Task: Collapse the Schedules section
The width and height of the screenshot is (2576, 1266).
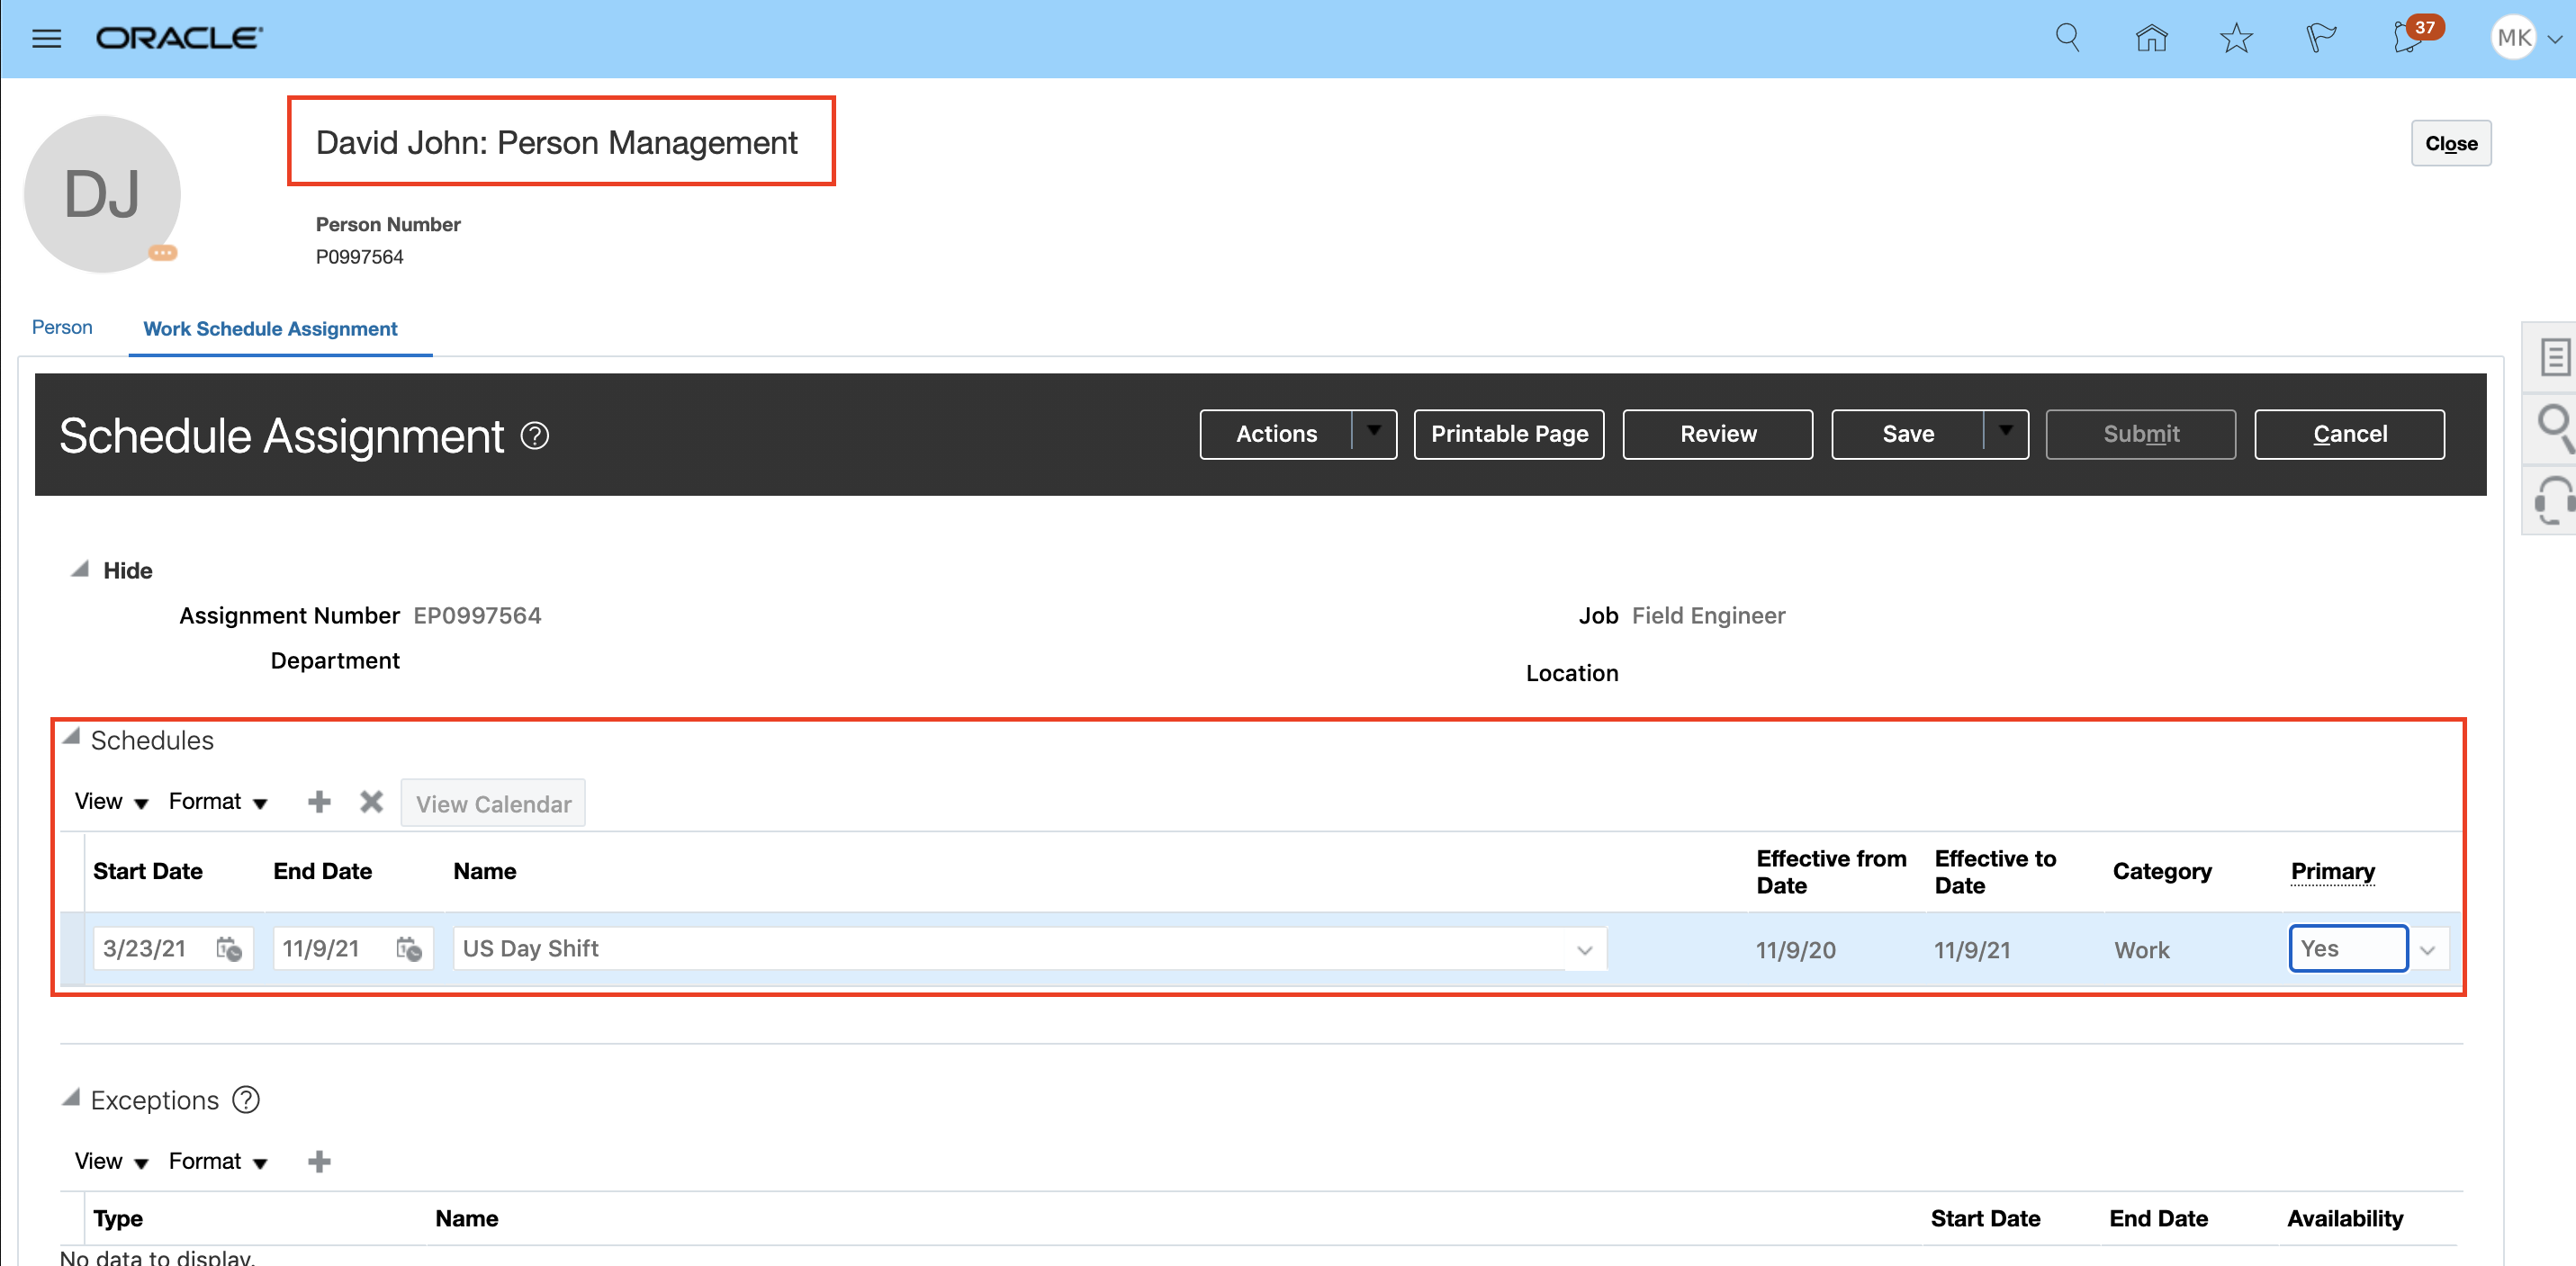Action: (x=71, y=738)
